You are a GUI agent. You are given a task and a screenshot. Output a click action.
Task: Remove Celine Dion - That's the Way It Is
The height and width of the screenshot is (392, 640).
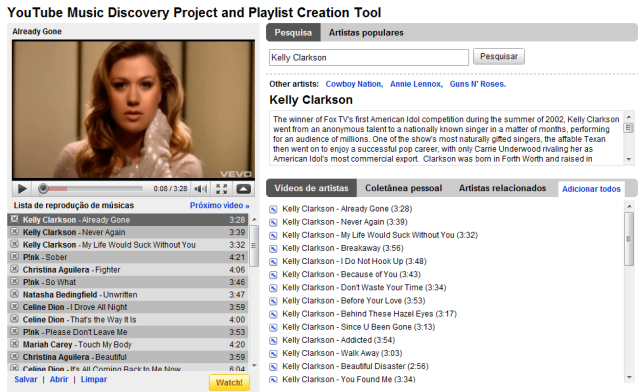coord(14,319)
